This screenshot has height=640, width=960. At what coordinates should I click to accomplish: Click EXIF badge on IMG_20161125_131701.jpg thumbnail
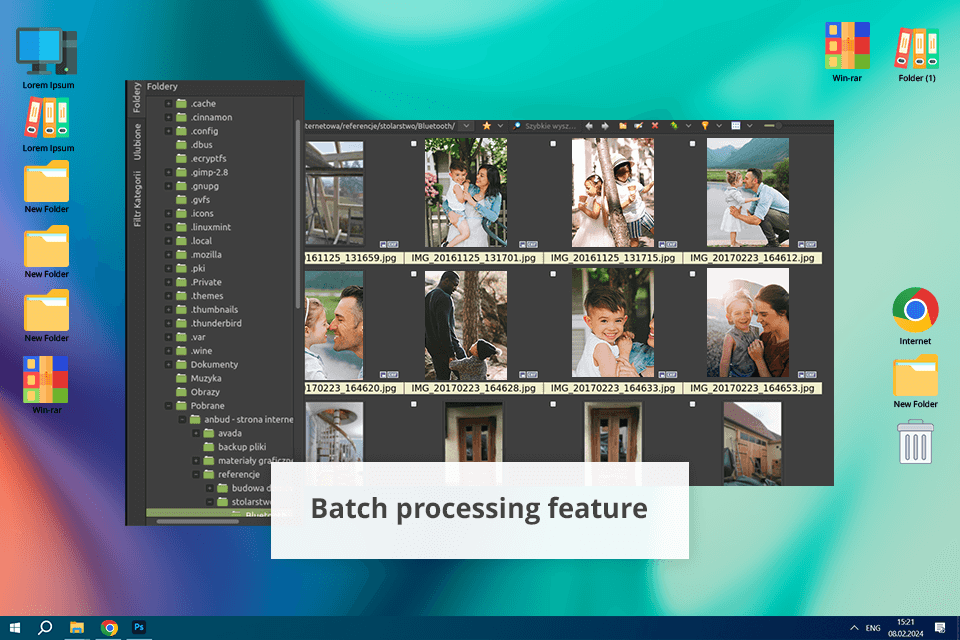[x=528, y=244]
